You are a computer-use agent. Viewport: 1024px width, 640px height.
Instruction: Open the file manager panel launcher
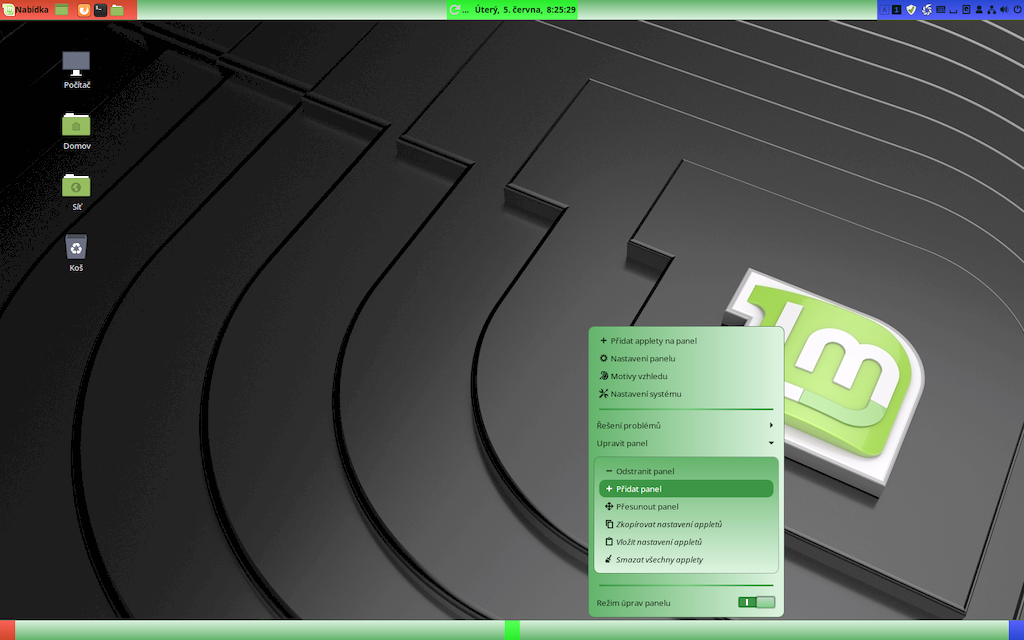pos(117,10)
